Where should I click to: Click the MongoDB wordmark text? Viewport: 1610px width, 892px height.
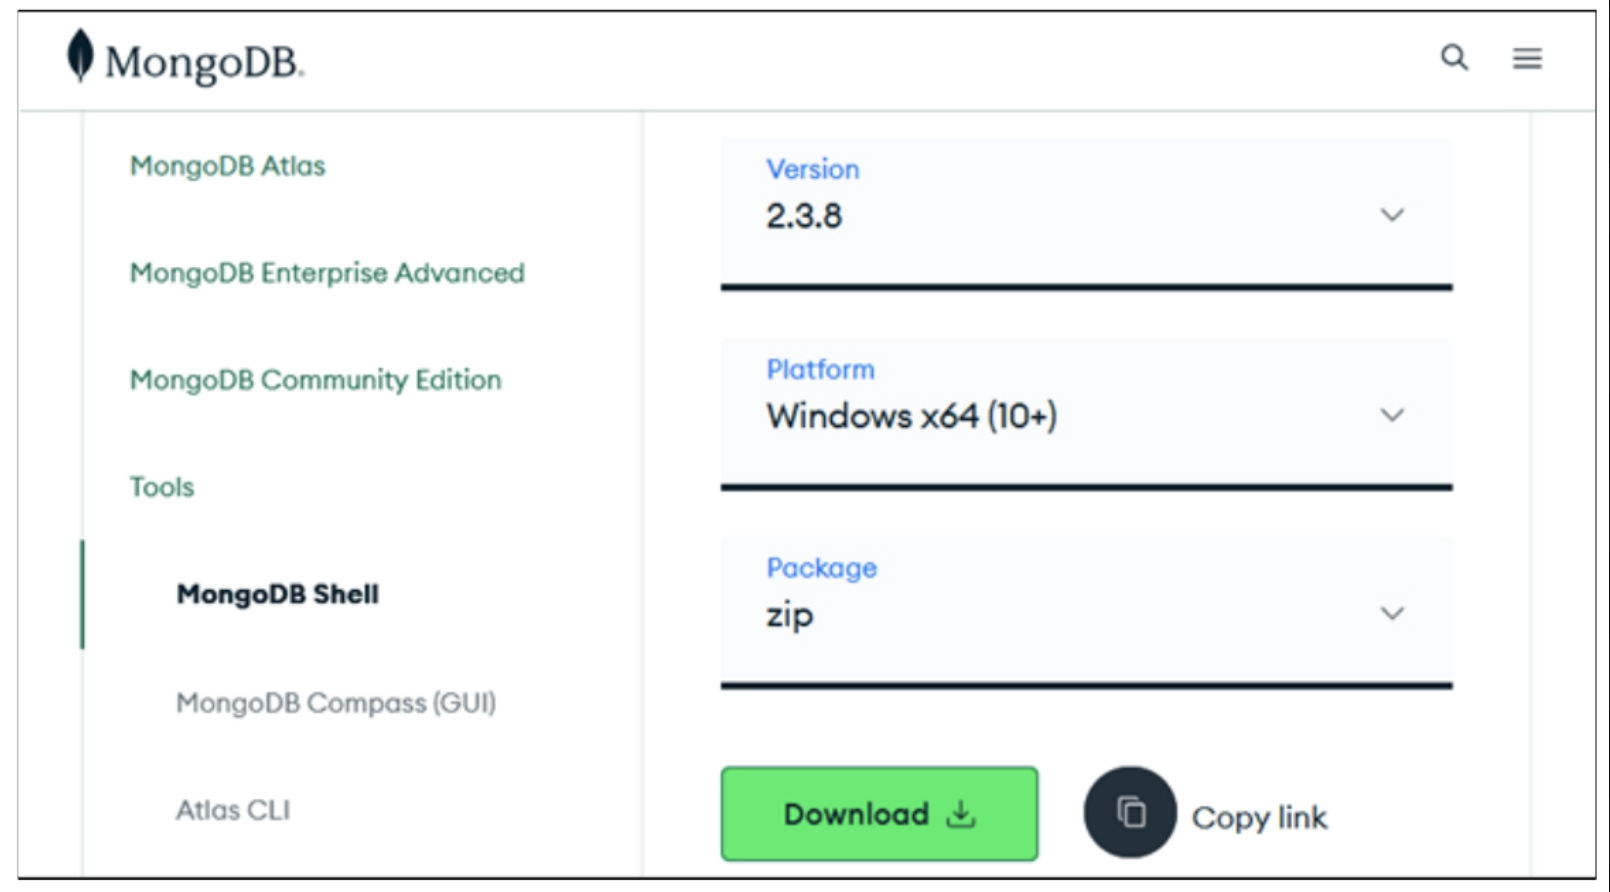[205, 63]
